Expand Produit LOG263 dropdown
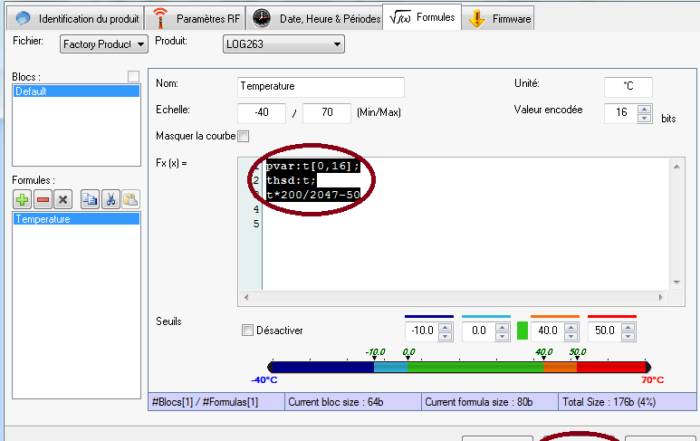Screen dimensions: 700x441 click(x=283, y=44)
